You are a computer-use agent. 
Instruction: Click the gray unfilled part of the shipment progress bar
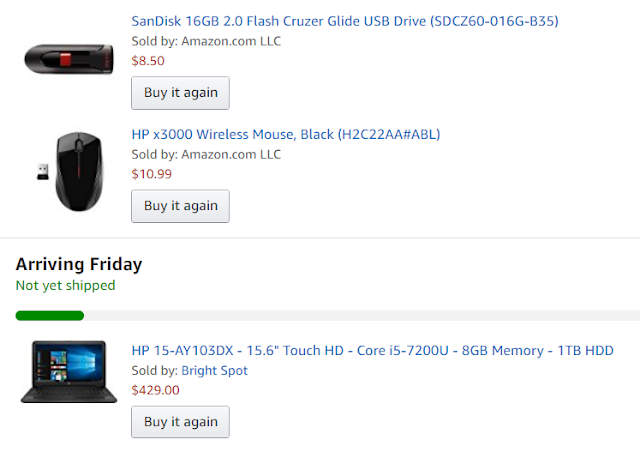[362, 316]
